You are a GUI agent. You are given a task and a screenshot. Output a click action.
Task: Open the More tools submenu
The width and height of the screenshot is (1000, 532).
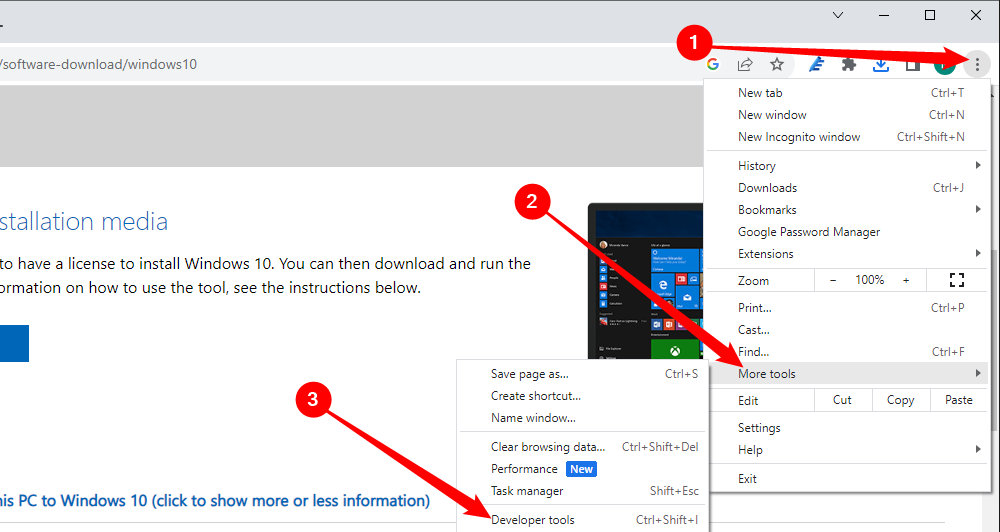(x=850, y=374)
